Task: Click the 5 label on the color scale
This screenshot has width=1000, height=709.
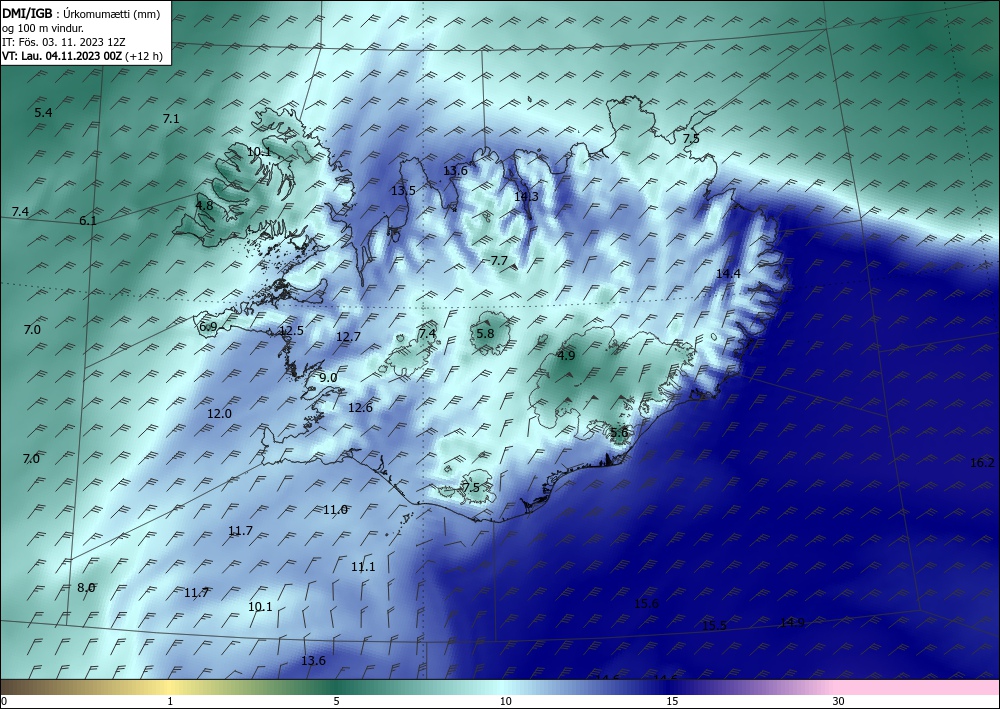Action: [x=336, y=702]
